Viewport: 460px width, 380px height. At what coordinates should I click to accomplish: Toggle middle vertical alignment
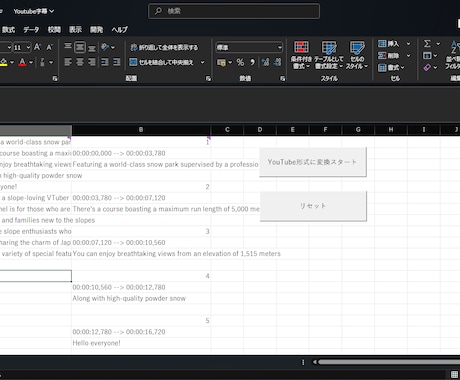[x=80, y=47]
